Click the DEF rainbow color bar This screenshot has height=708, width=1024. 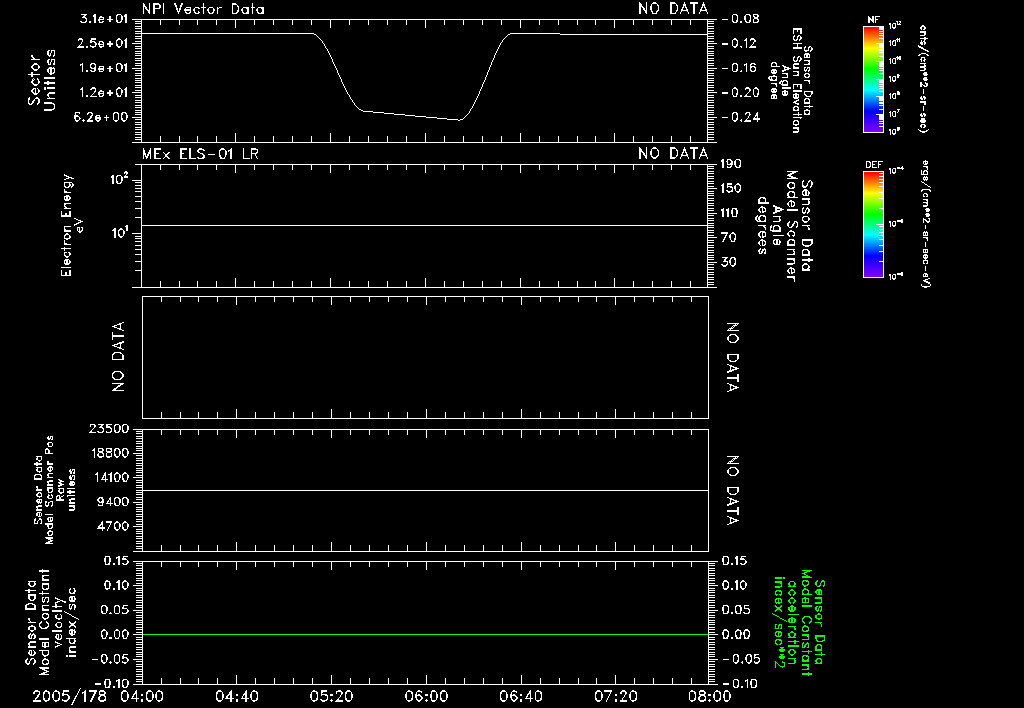click(874, 224)
